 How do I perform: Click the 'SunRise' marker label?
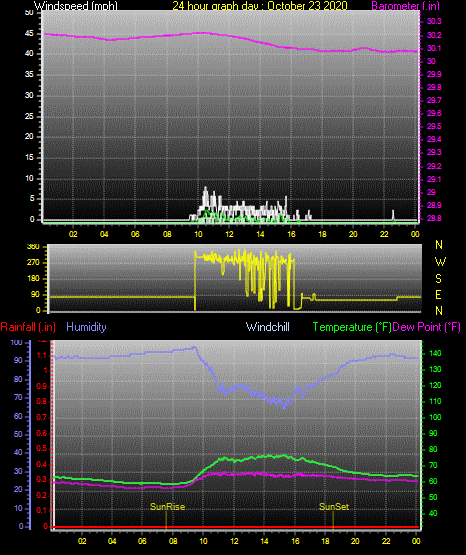pos(167,507)
